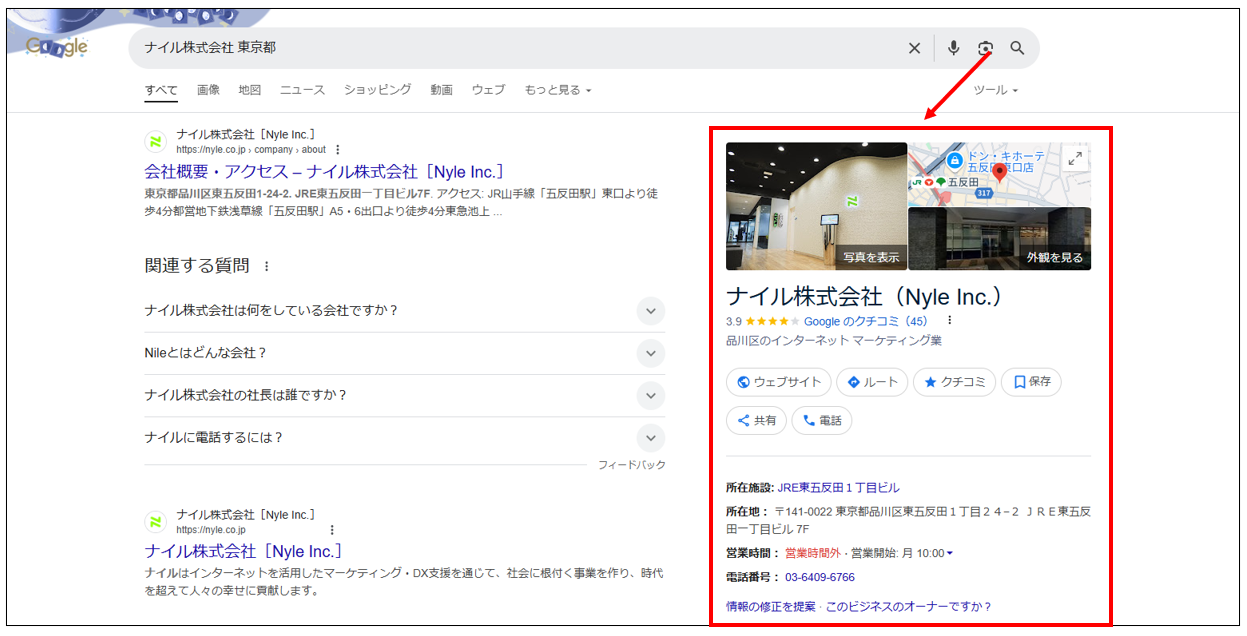Open the ツール dropdown
Viewport: 1247px width, 636px height.
pos(996,90)
